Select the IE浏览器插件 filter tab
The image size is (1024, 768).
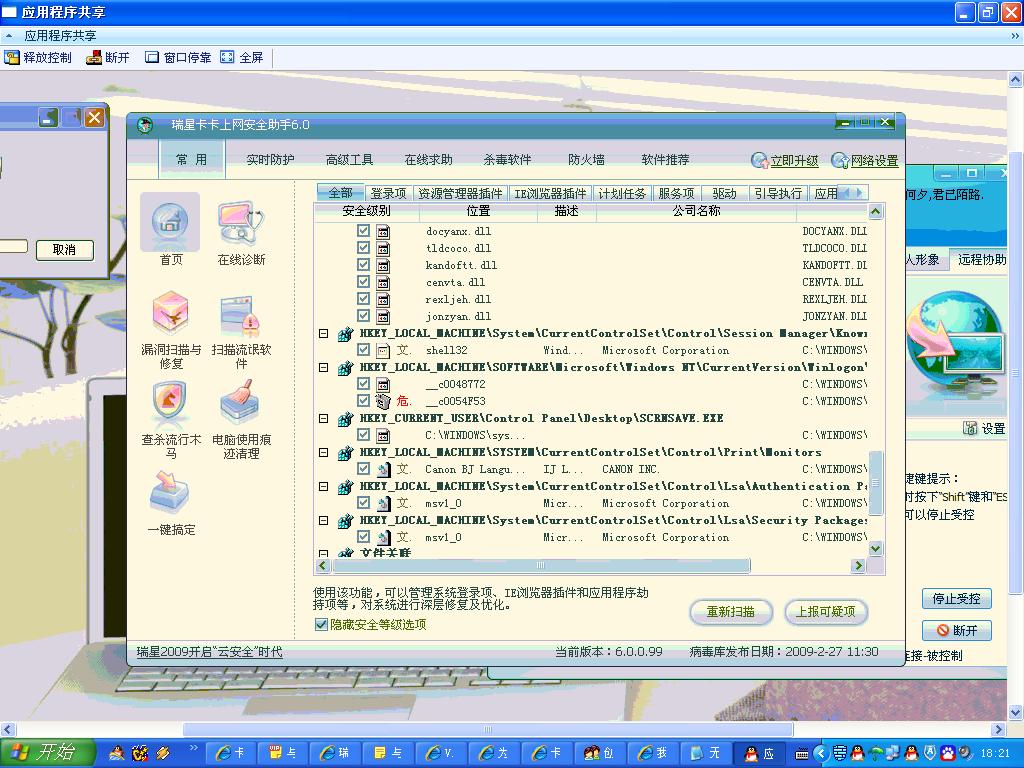(x=550, y=193)
